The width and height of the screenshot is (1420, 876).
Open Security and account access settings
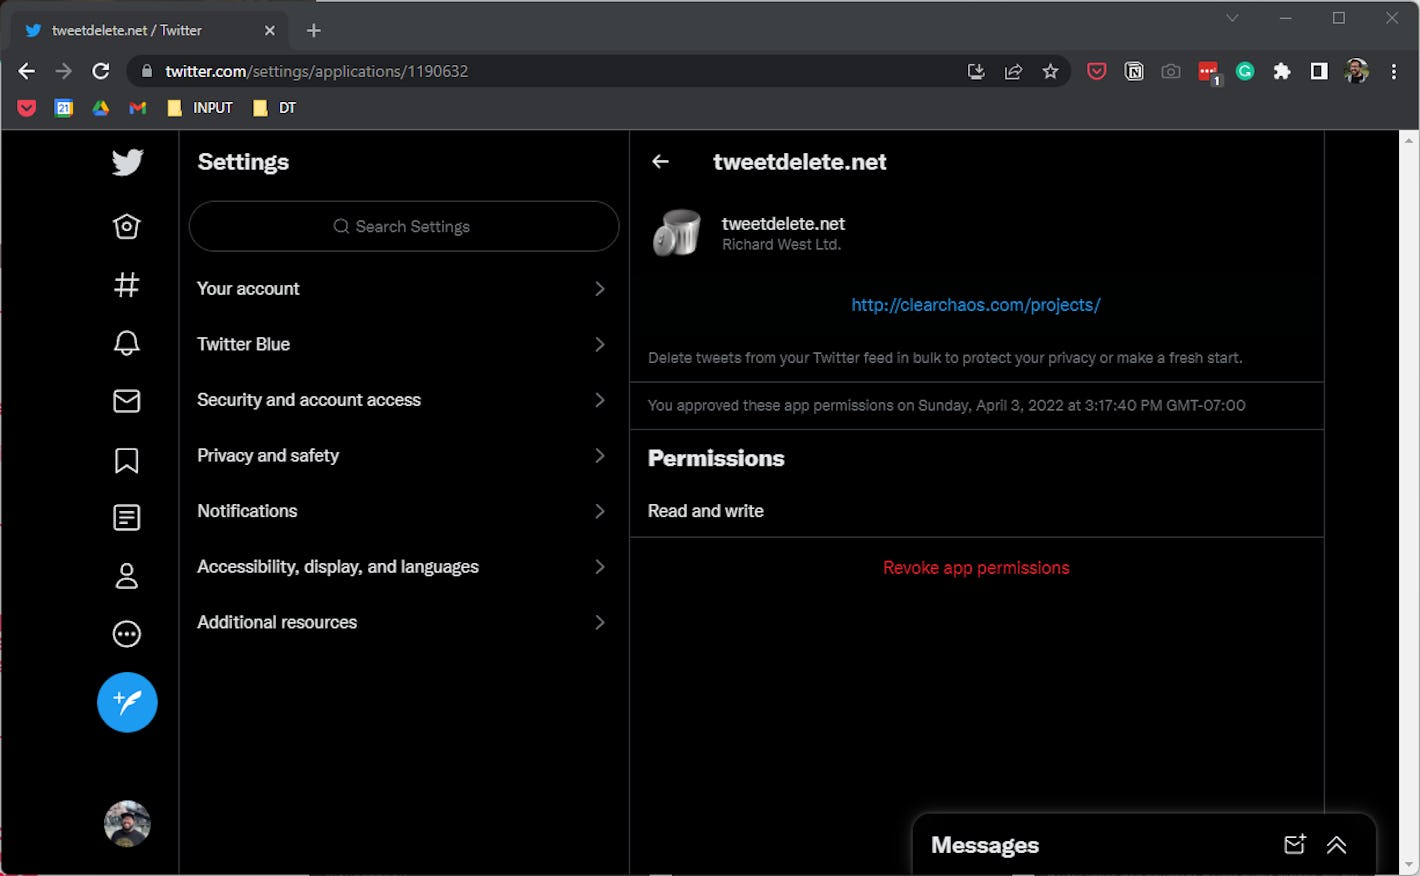click(x=309, y=400)
